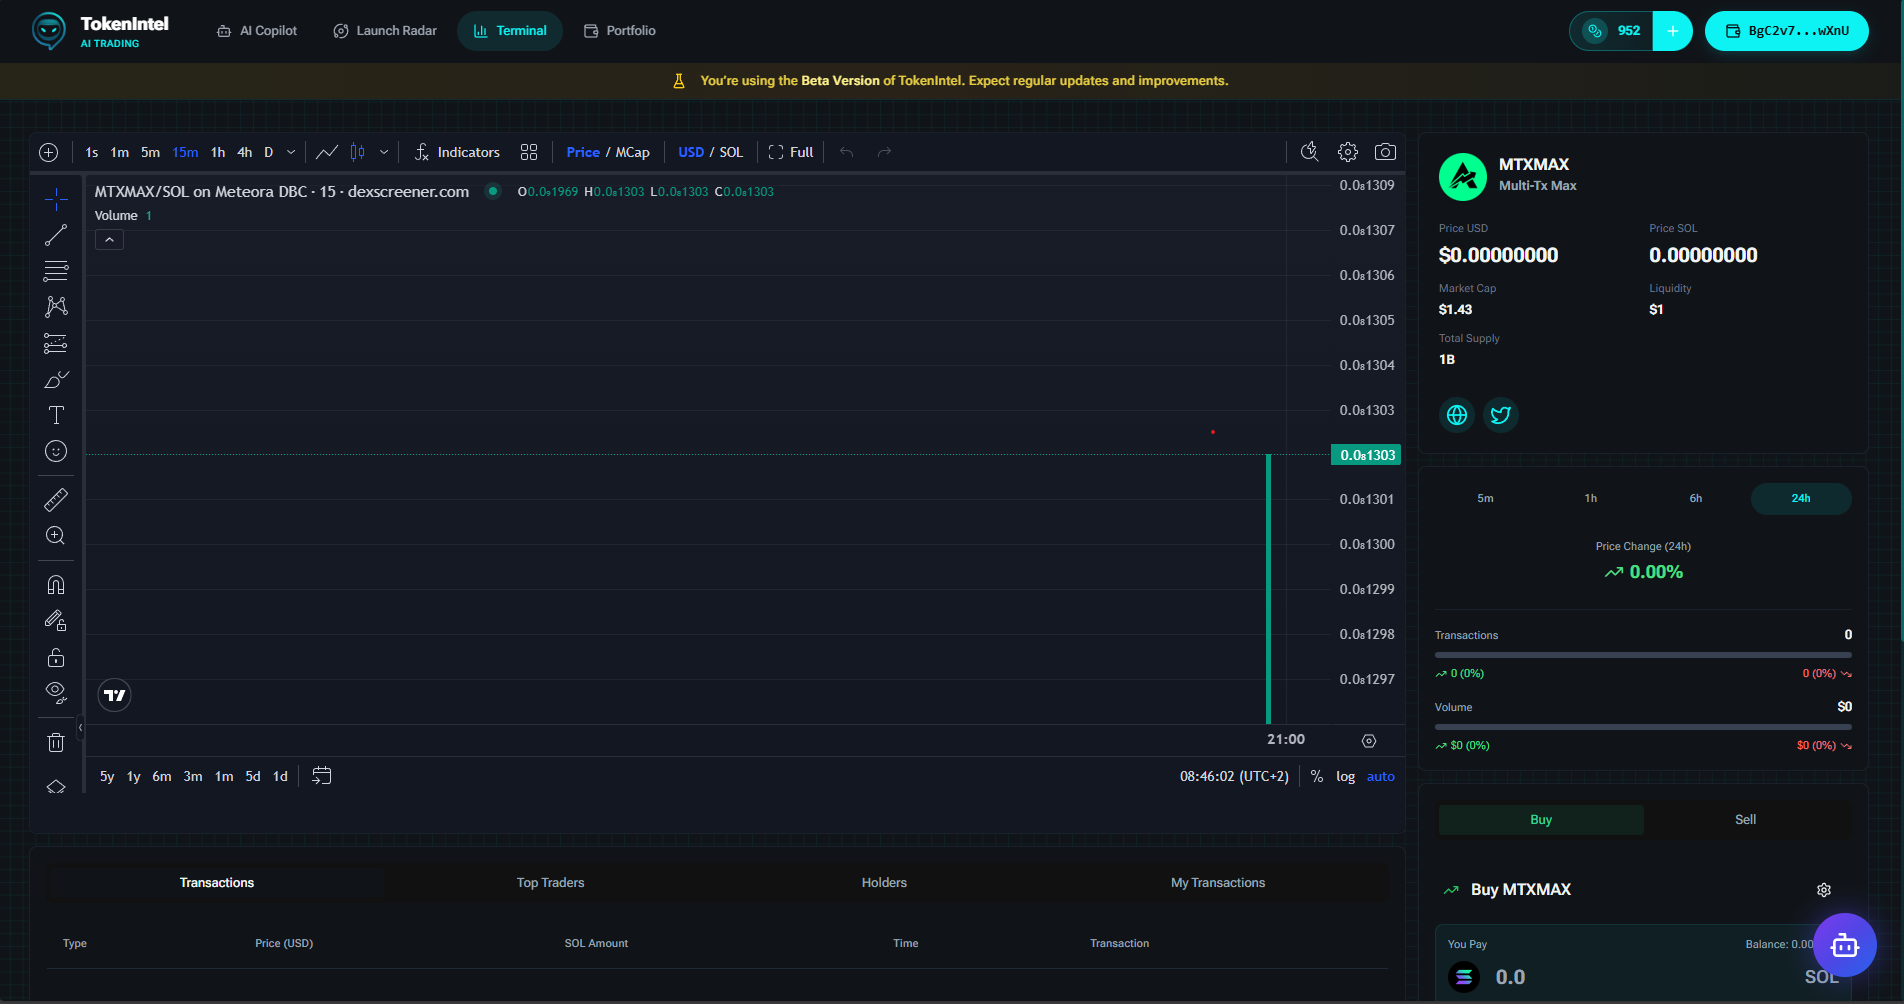
Task: Select the ruler measure tool
Action: pos(56,499)
